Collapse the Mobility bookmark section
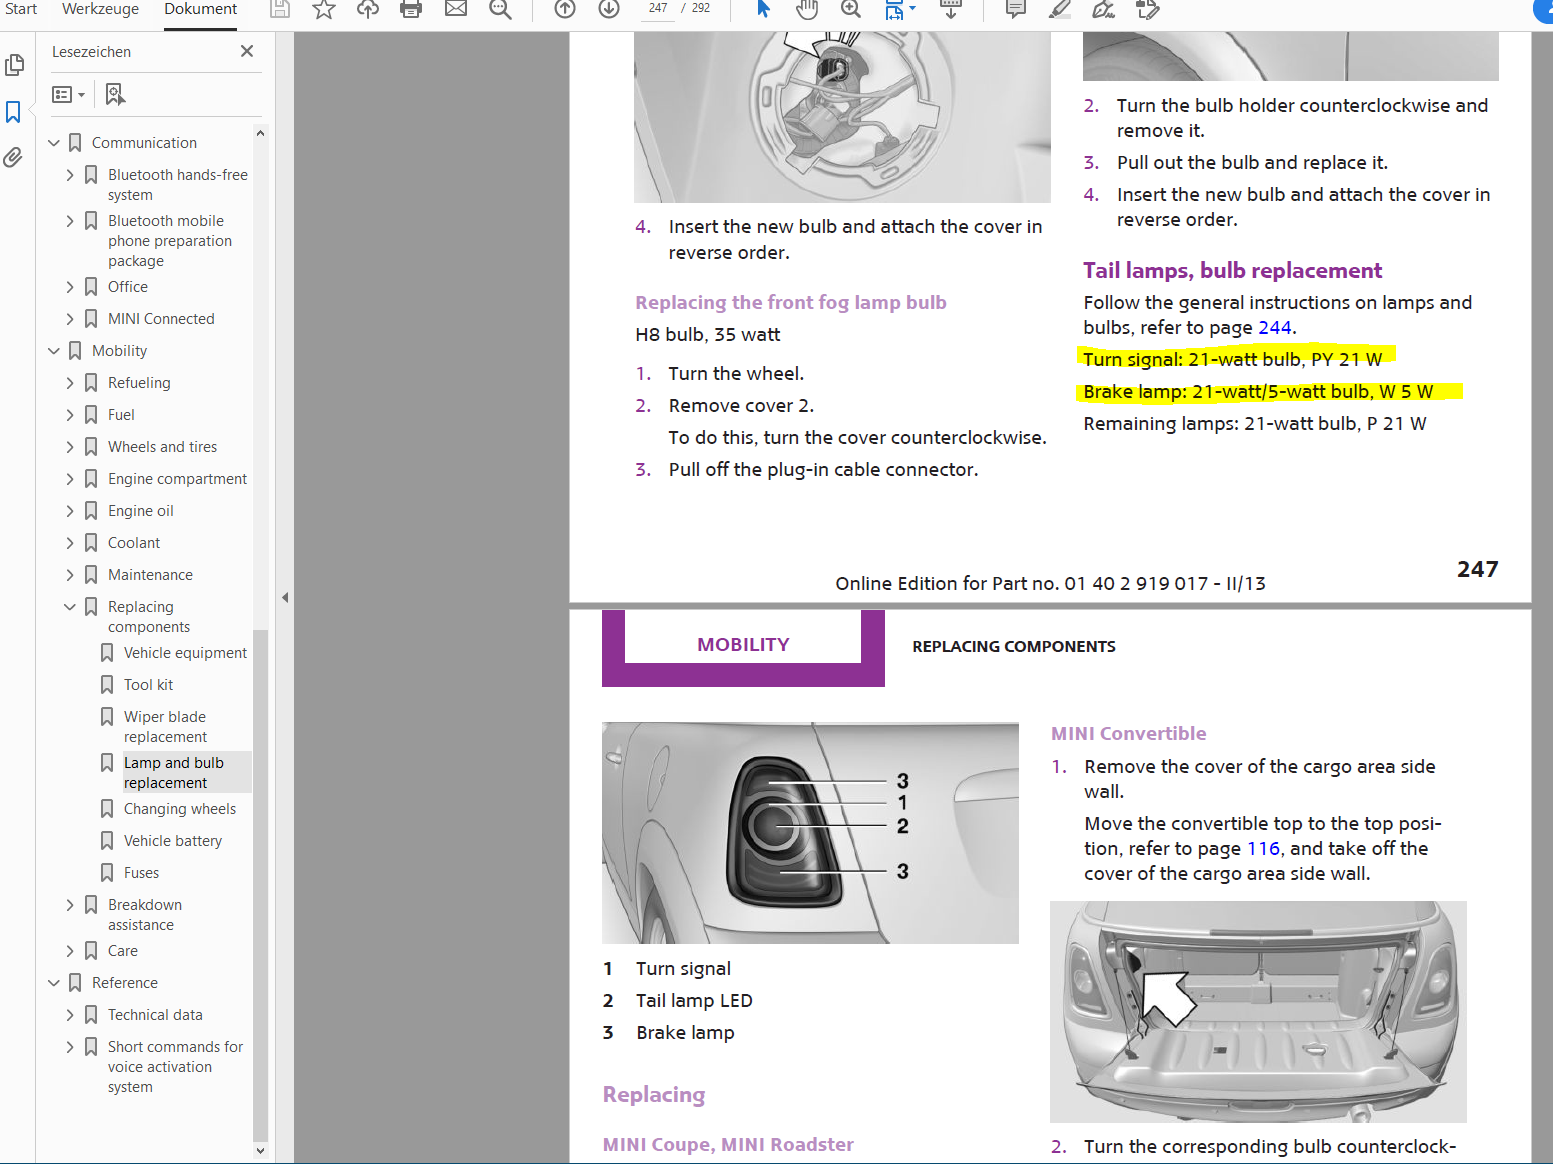 (54, 351)
